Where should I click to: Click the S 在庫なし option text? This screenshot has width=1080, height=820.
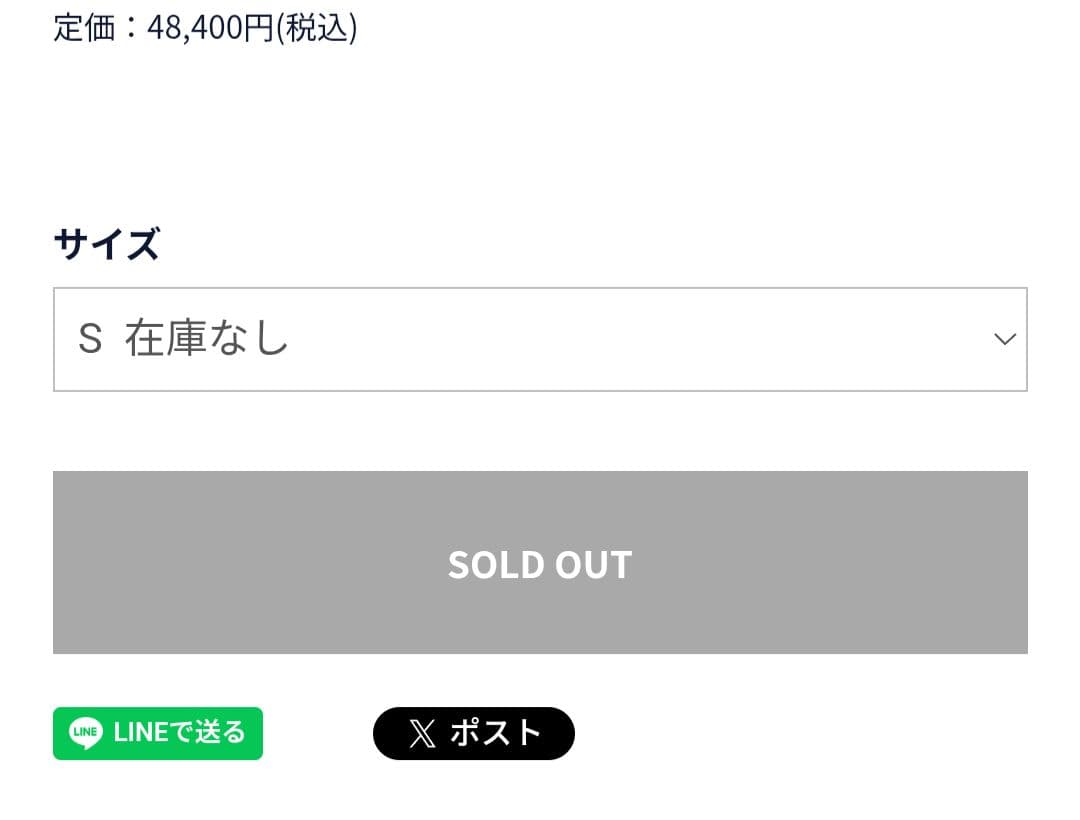coord(183,338)
